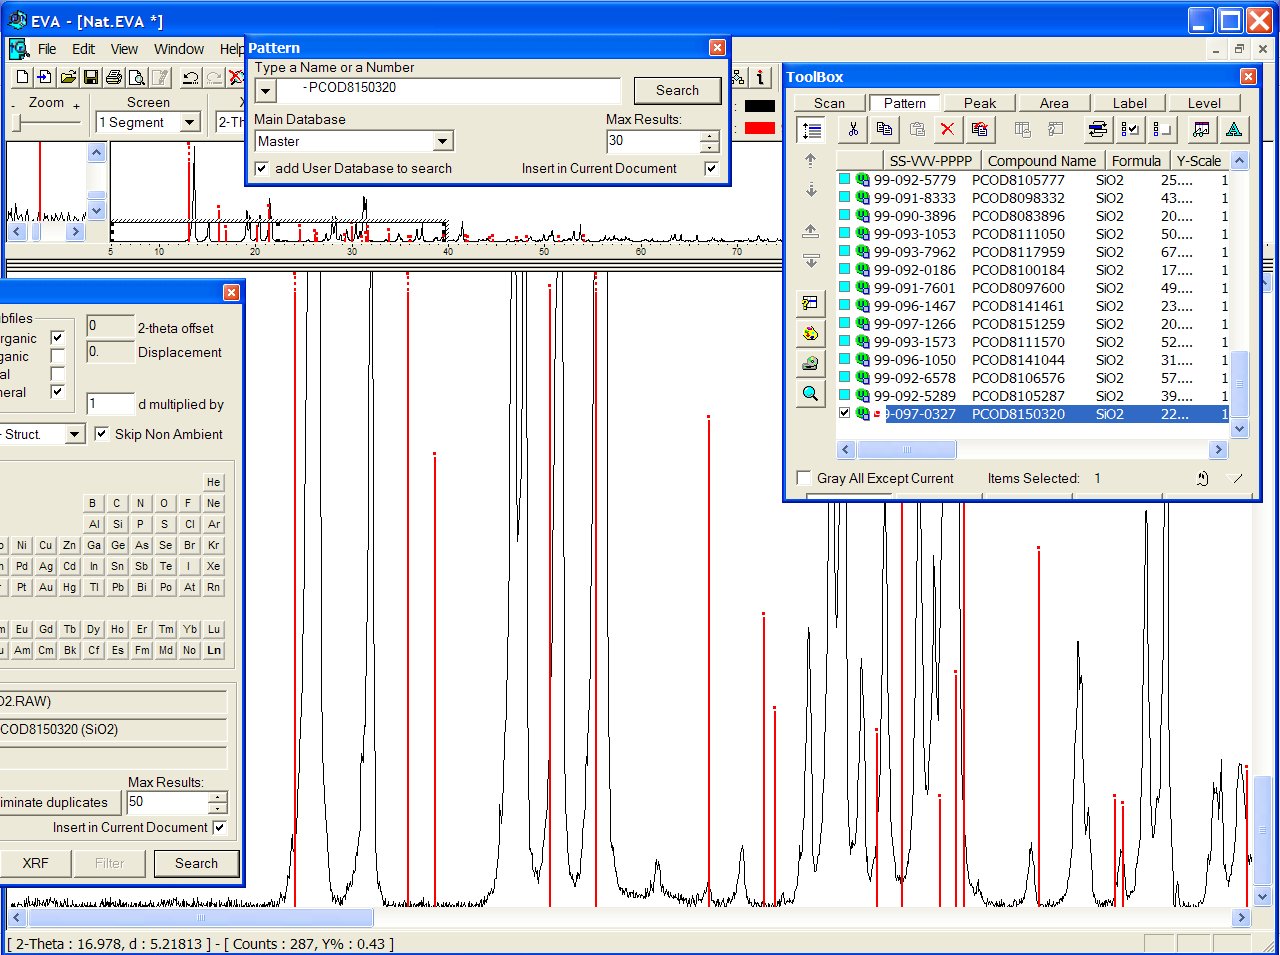This screenshot has height=955, width=1280.
Task: Click the color palette icon in ToolBox sidebar
Action: click(810, 333)
